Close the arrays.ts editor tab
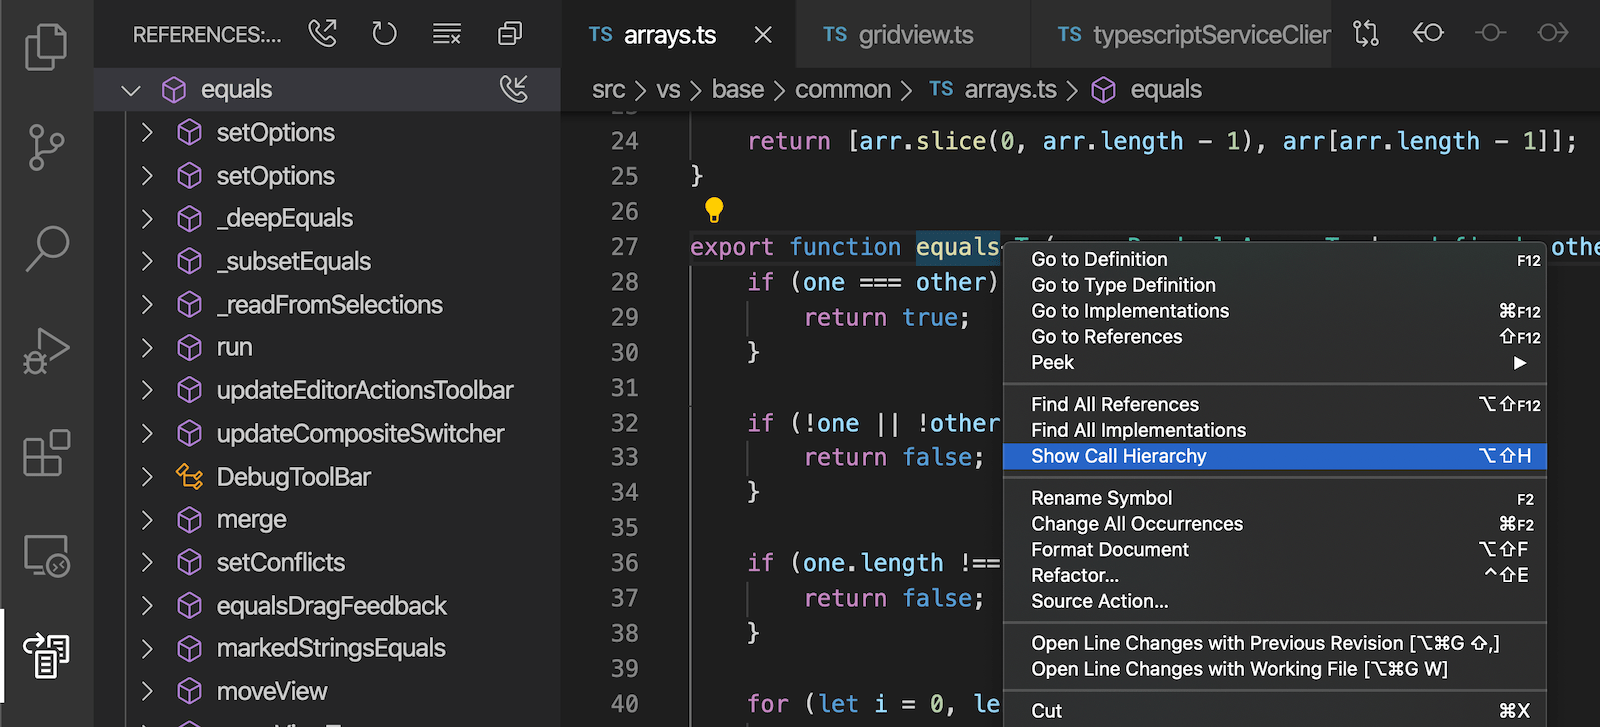This screenshot has height=727, width=1600. pos(763,35)
